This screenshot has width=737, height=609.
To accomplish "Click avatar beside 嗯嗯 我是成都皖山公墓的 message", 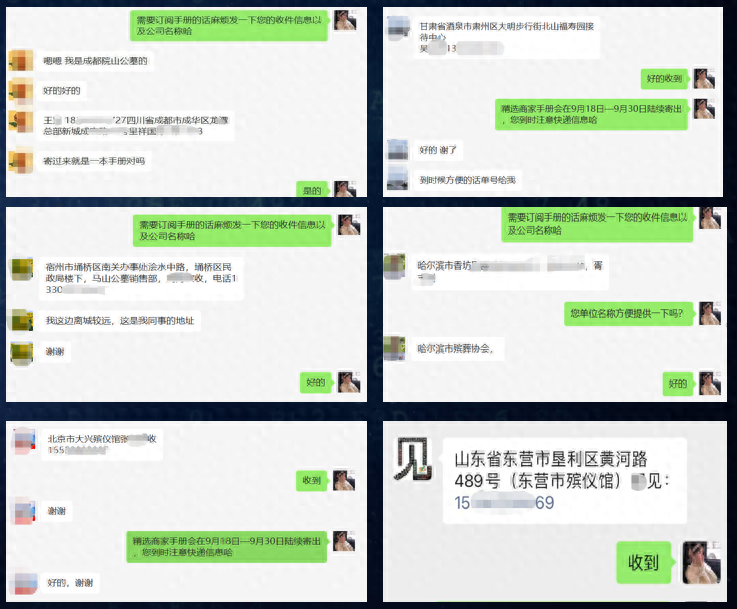I will click(x=21, y=60).
